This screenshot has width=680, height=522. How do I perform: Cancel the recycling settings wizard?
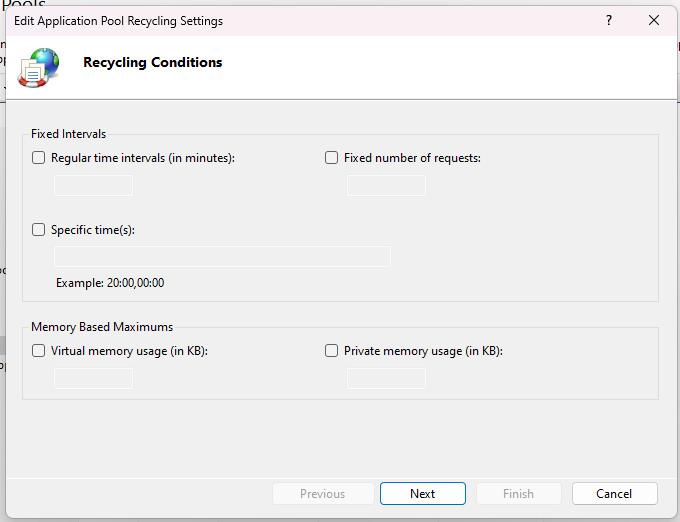[x=614, y=493]
